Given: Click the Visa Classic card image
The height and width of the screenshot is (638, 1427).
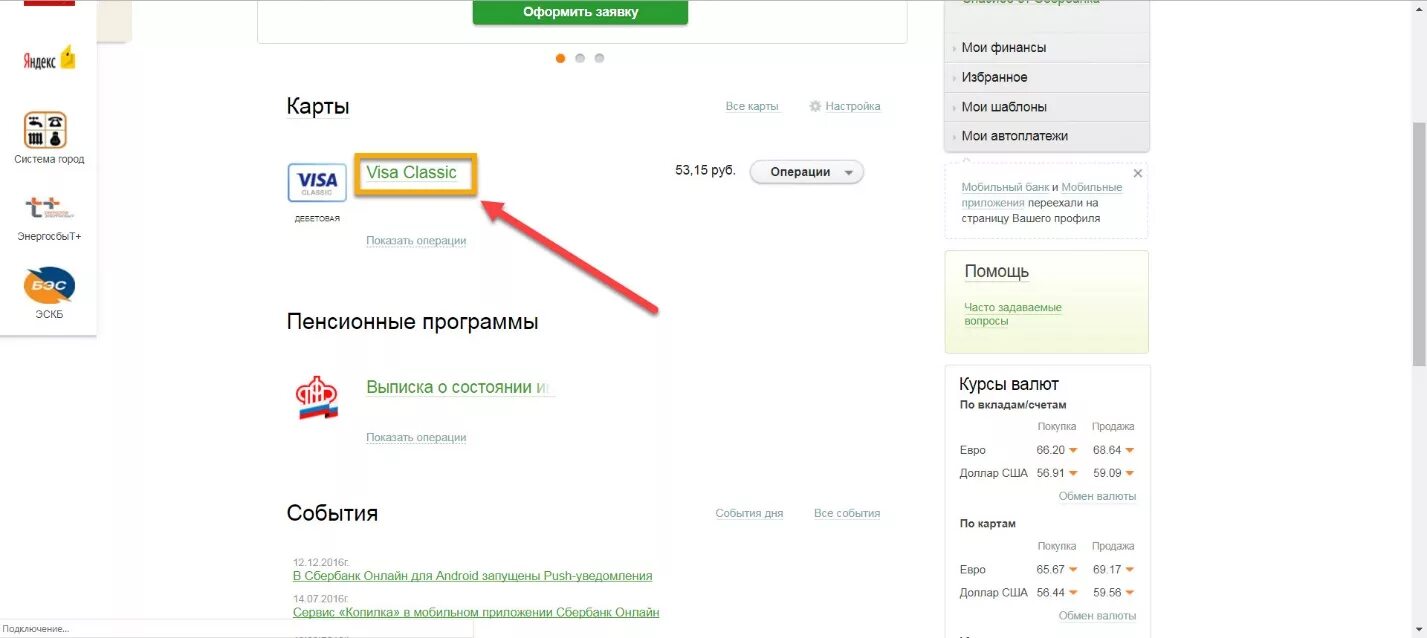Looking at the screenshot, I should point(317,183).
